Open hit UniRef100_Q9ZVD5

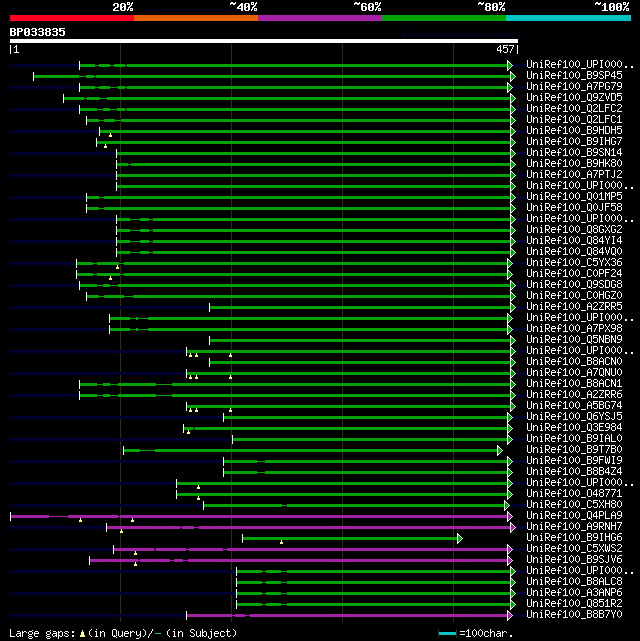click(x=574, y=98)
